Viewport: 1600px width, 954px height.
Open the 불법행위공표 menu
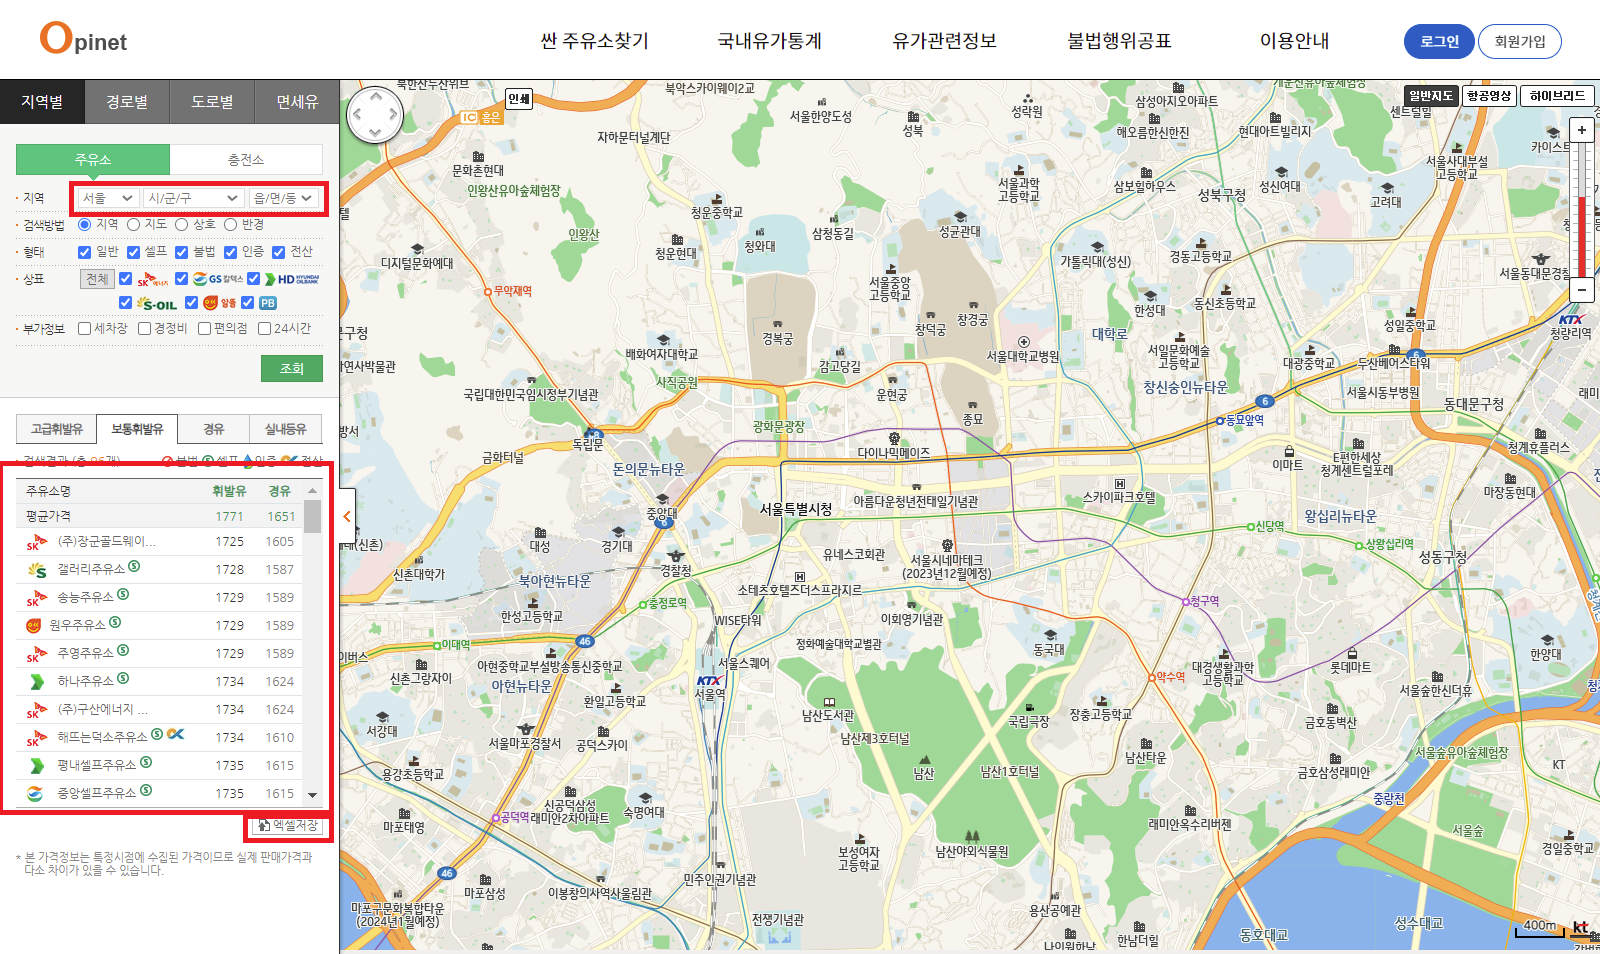click(1119, 41)
